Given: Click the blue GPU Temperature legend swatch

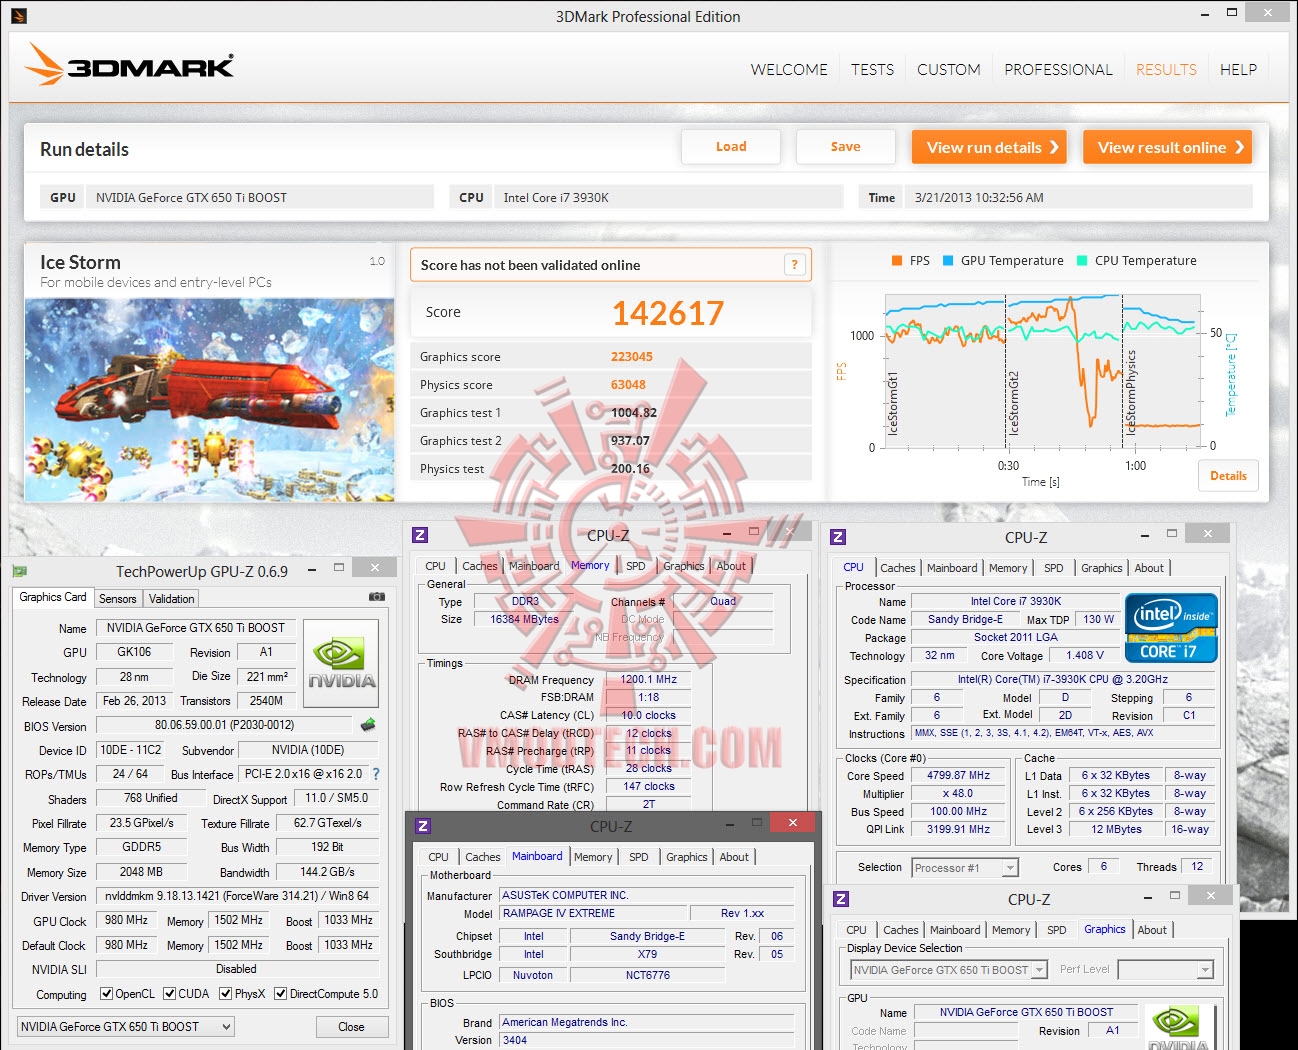Looking at the screenshot, I should coord(948,261).
